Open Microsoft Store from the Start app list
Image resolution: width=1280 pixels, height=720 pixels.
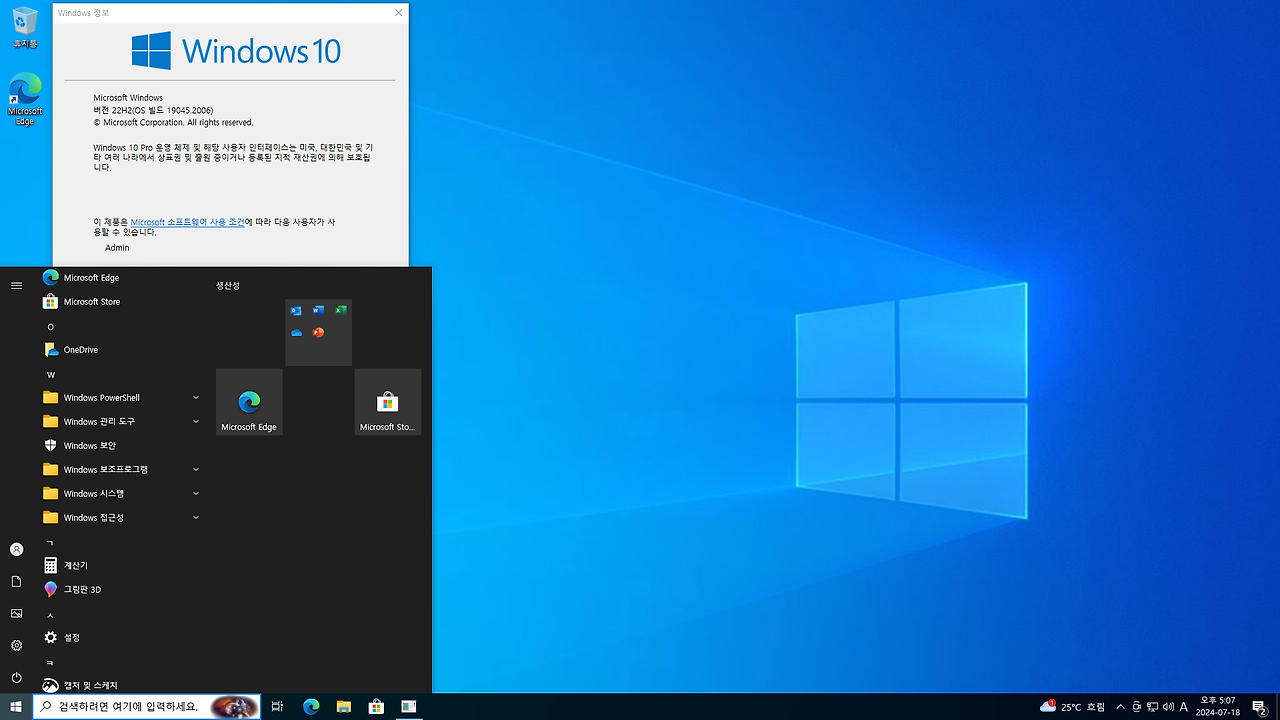pos(120,302)
